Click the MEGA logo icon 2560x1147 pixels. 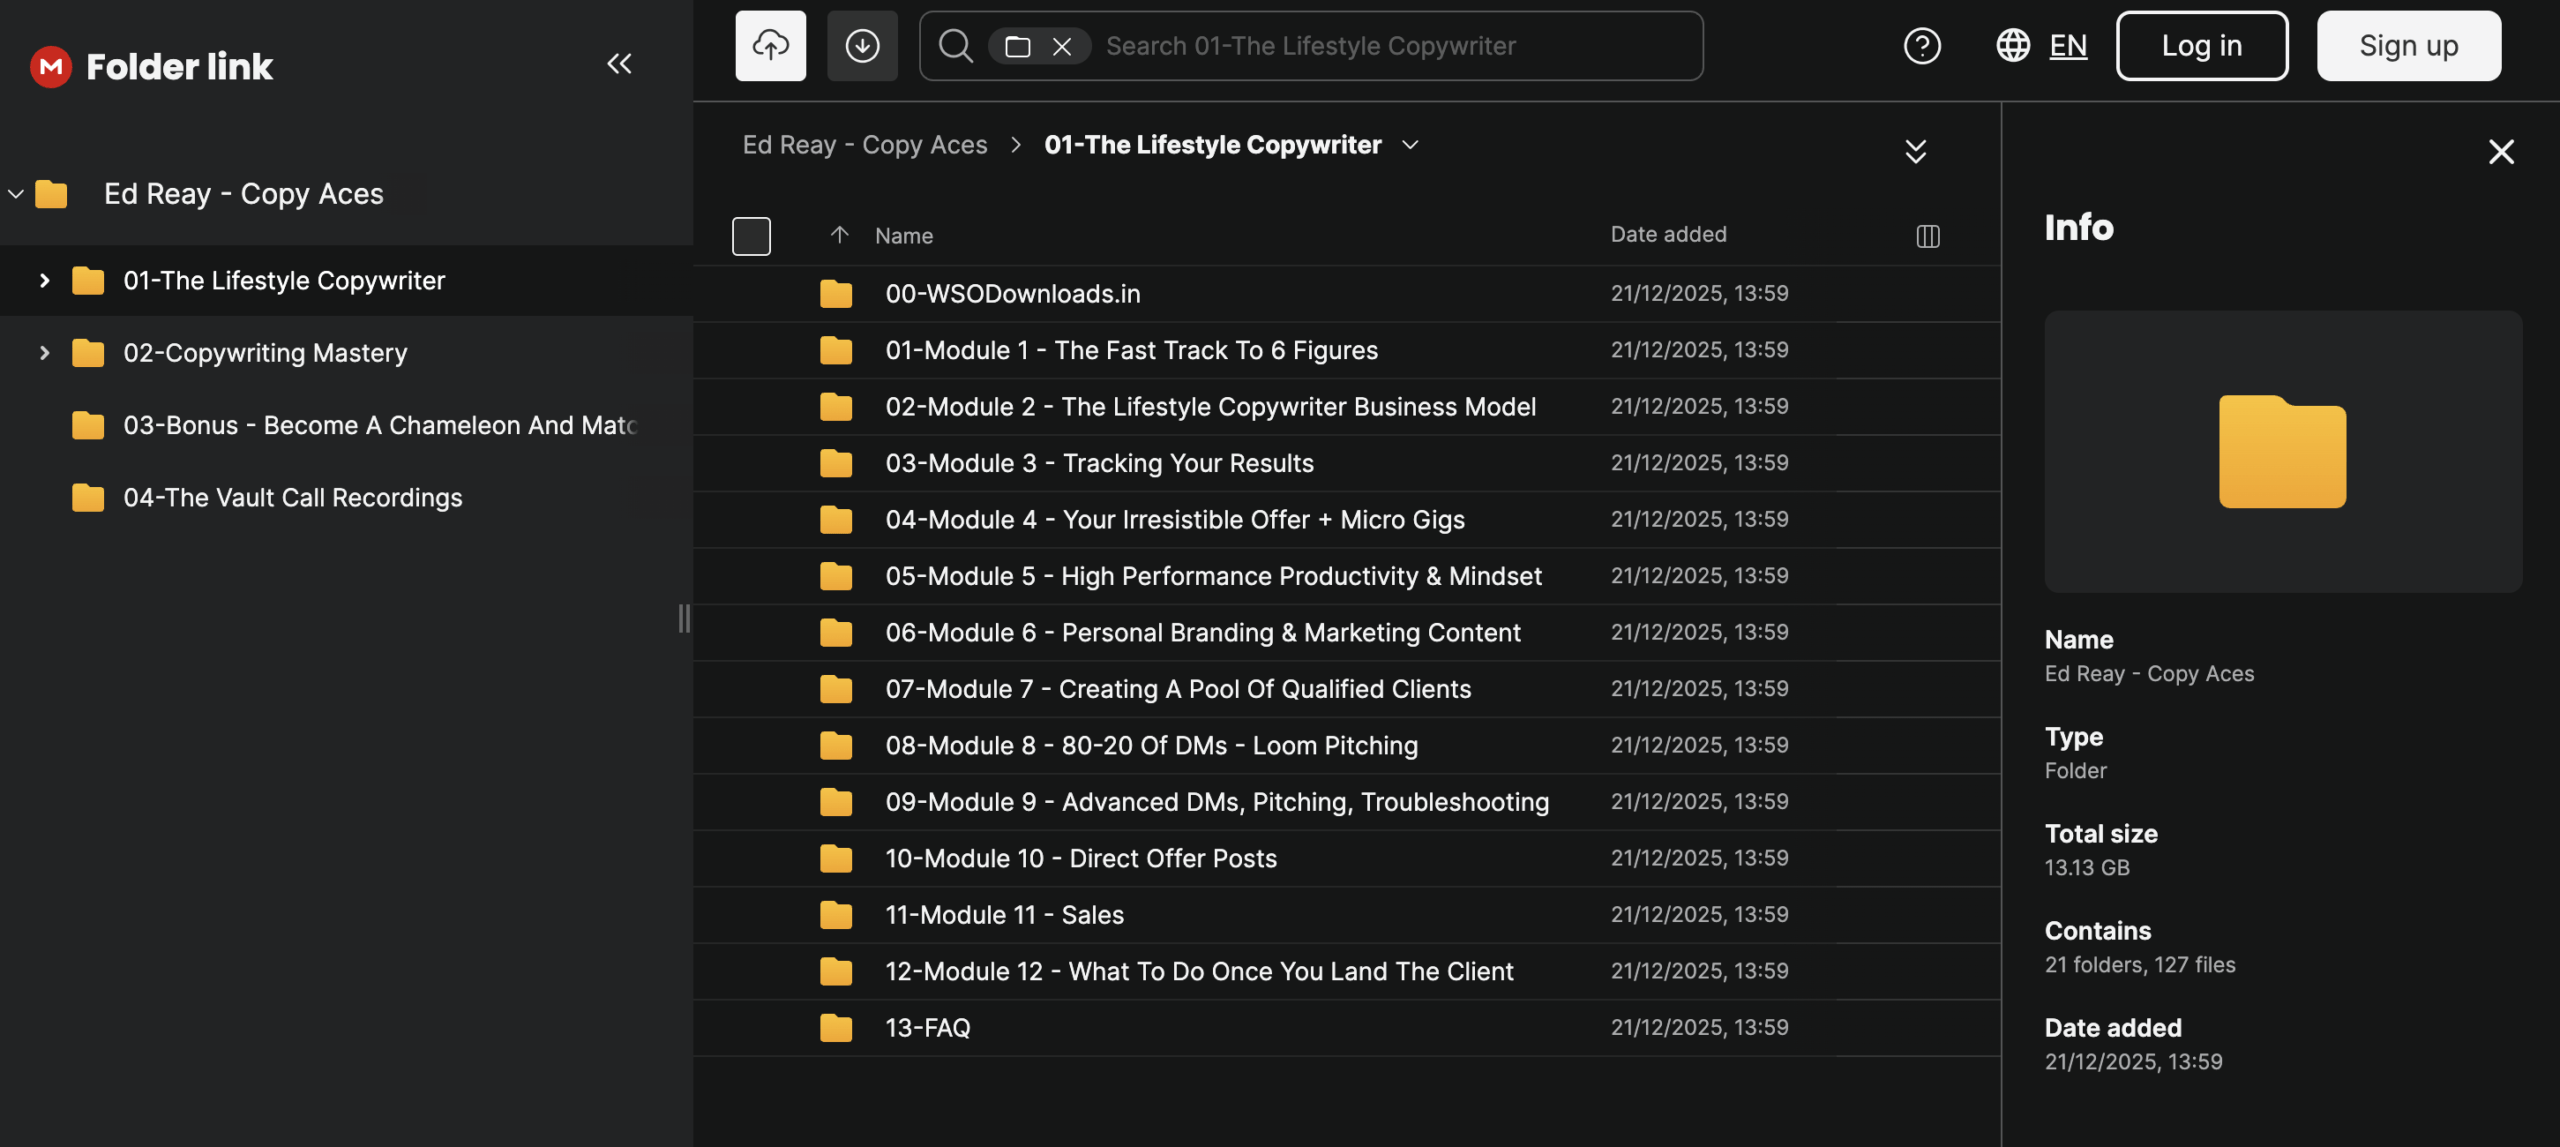[51, 67]
